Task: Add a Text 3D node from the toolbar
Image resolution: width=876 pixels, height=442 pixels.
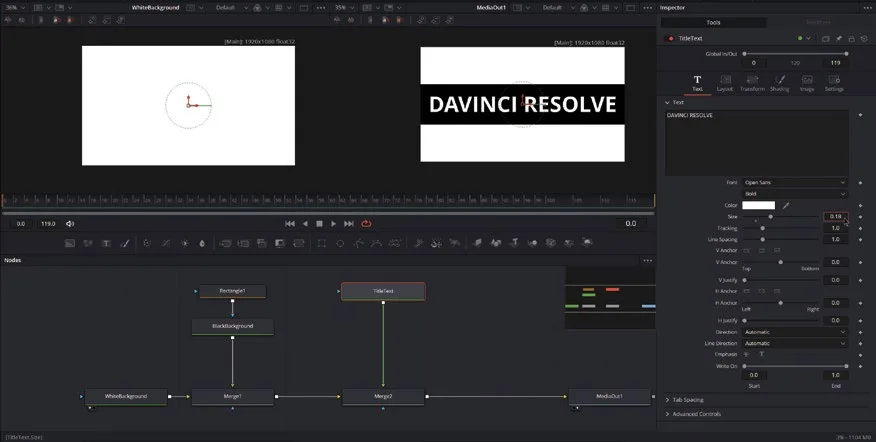Action: pos(515,243)
